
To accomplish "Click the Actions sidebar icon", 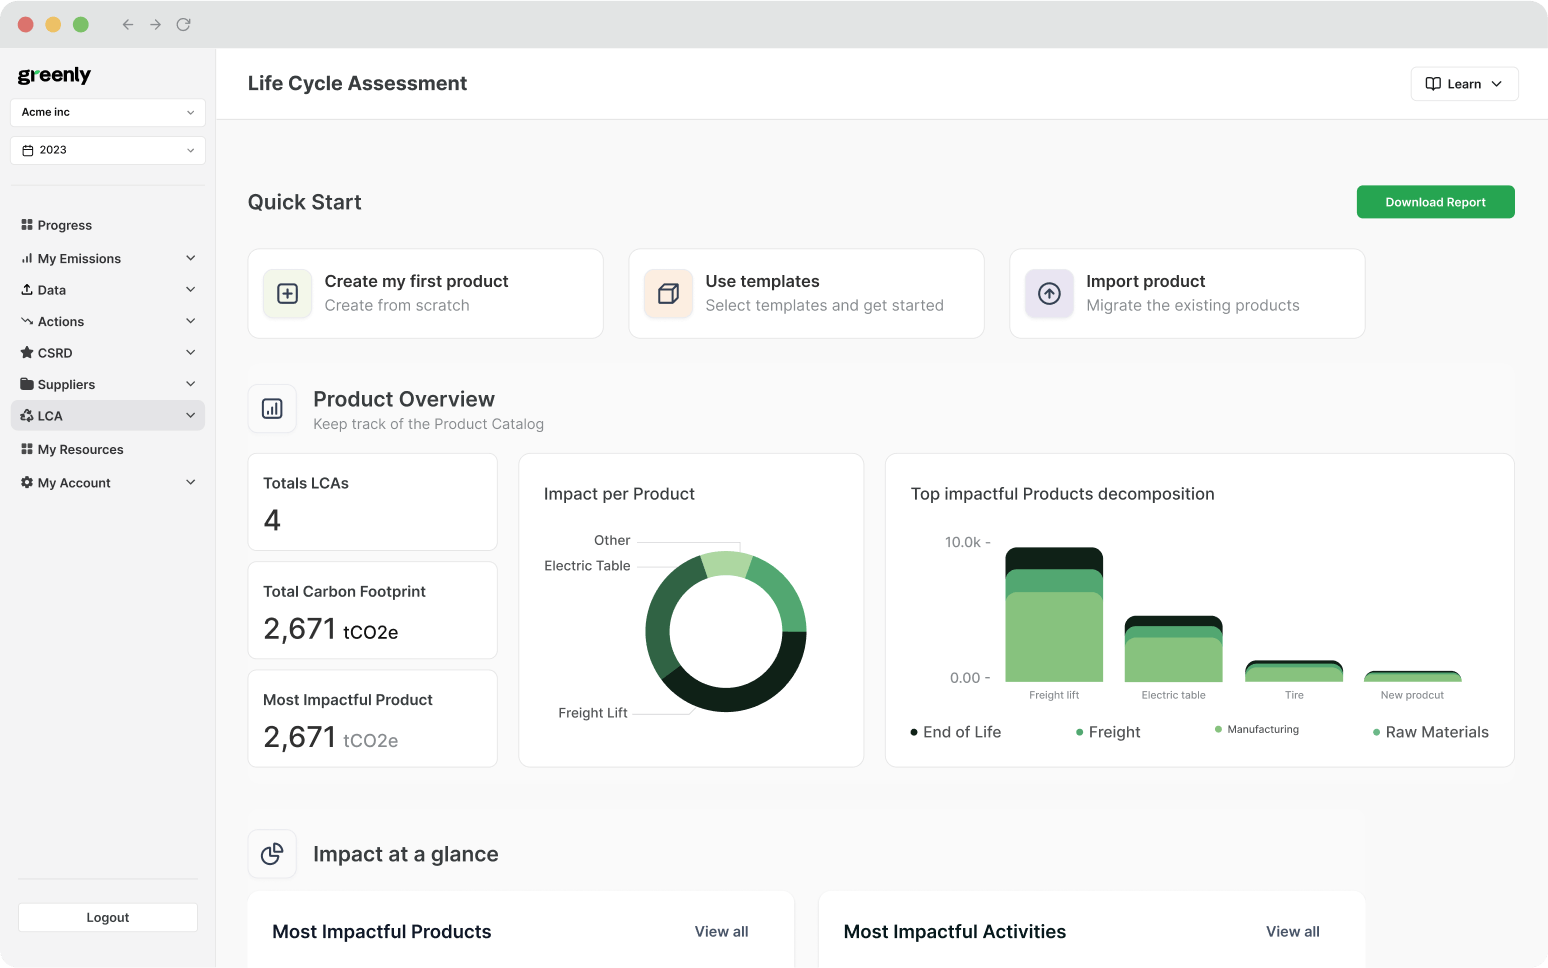I will 27,321.
